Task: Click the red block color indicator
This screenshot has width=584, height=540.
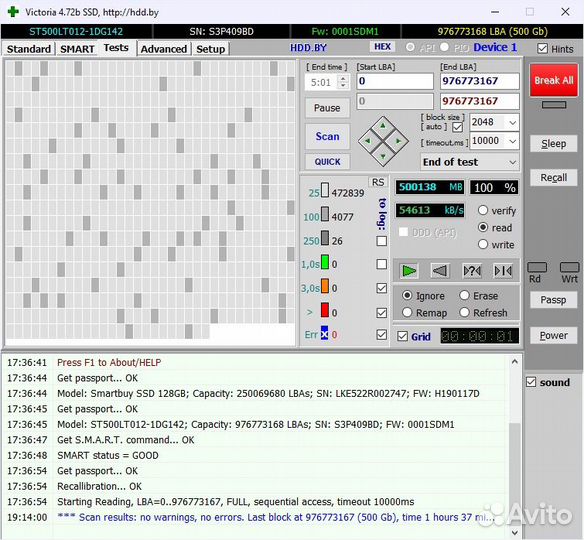Action: coord(325,311)
